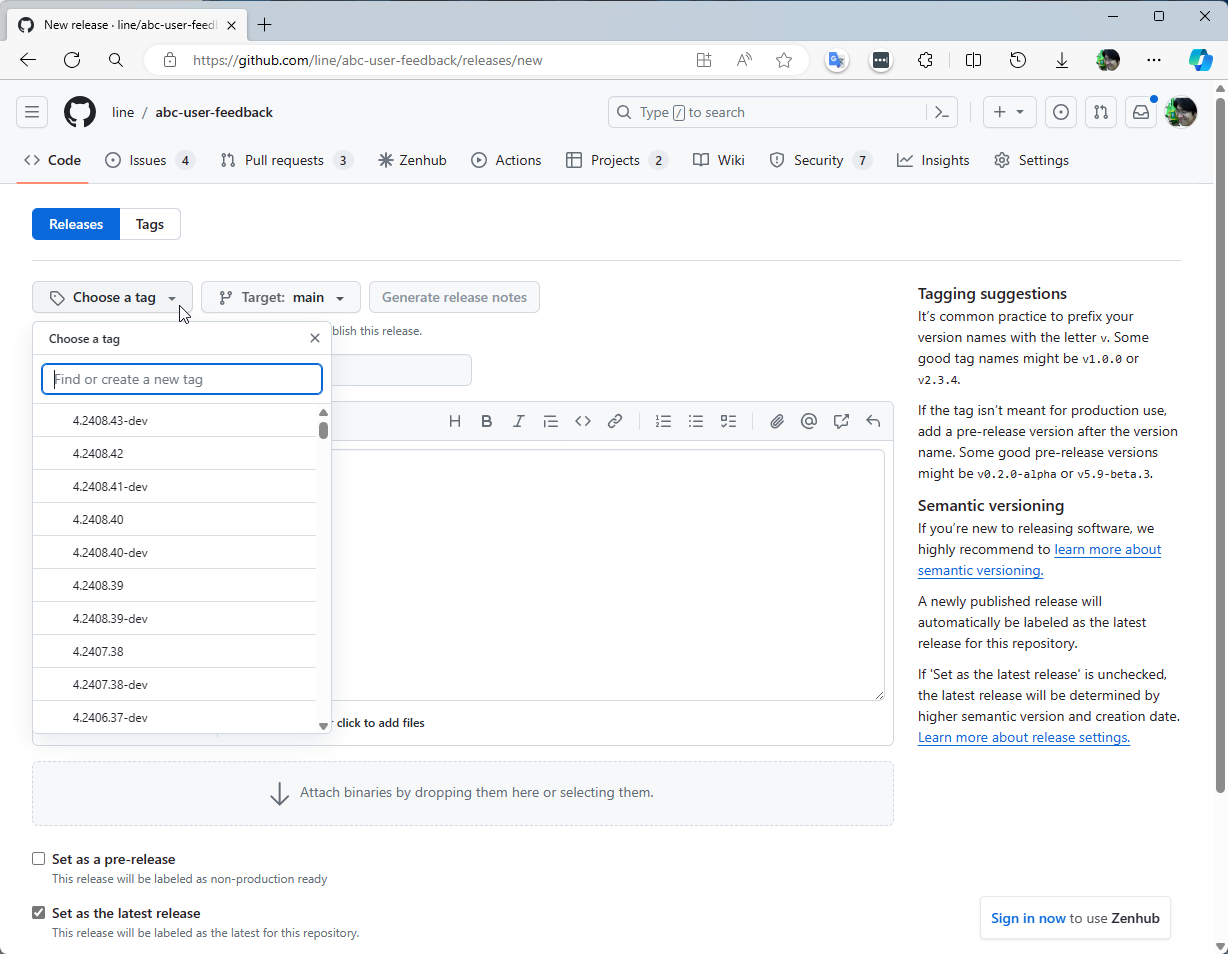
Task: Attach files using the paperclip icon
Action: [x=777, y=421]
